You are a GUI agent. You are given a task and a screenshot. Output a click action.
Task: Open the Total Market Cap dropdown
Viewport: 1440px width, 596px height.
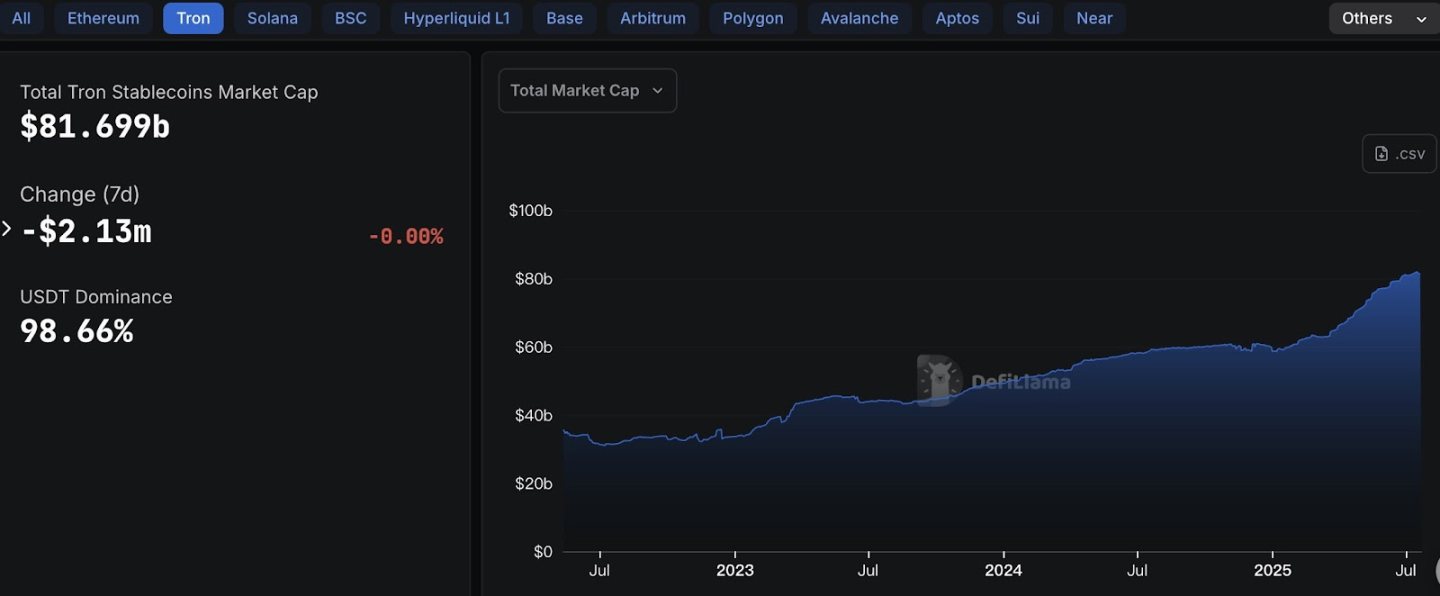(587, 90)
